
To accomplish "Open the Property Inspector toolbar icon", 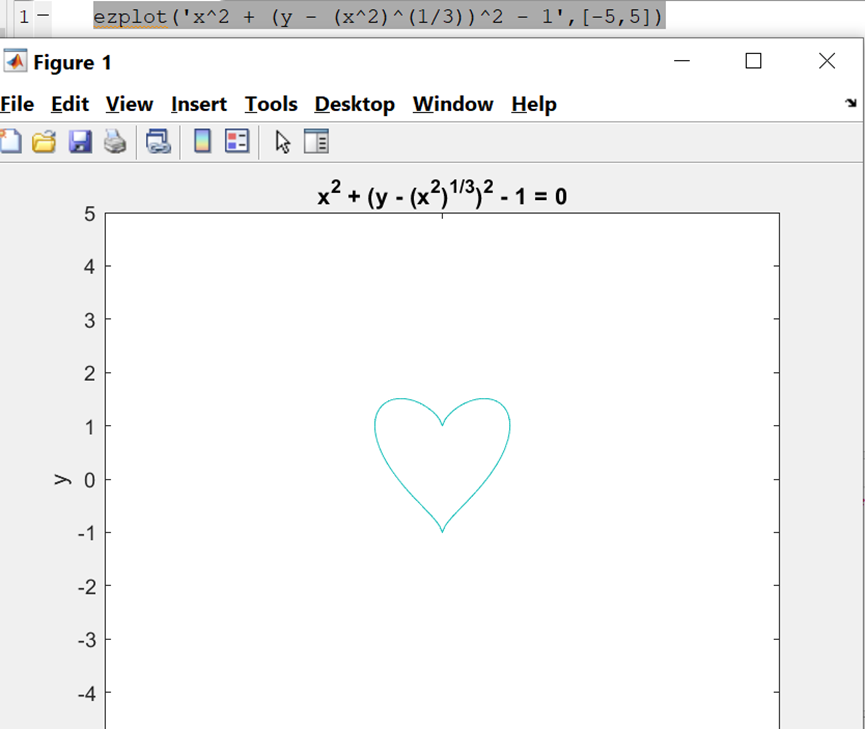I will [x=316, y=141].
